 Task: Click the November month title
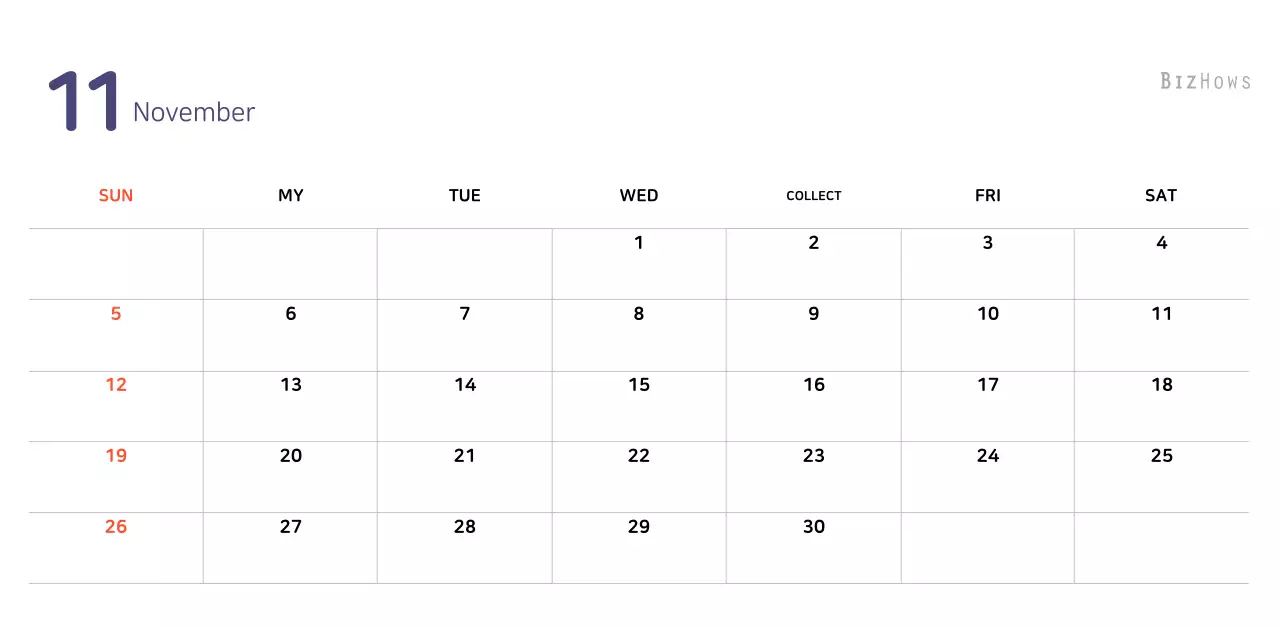tap(194, 112)
